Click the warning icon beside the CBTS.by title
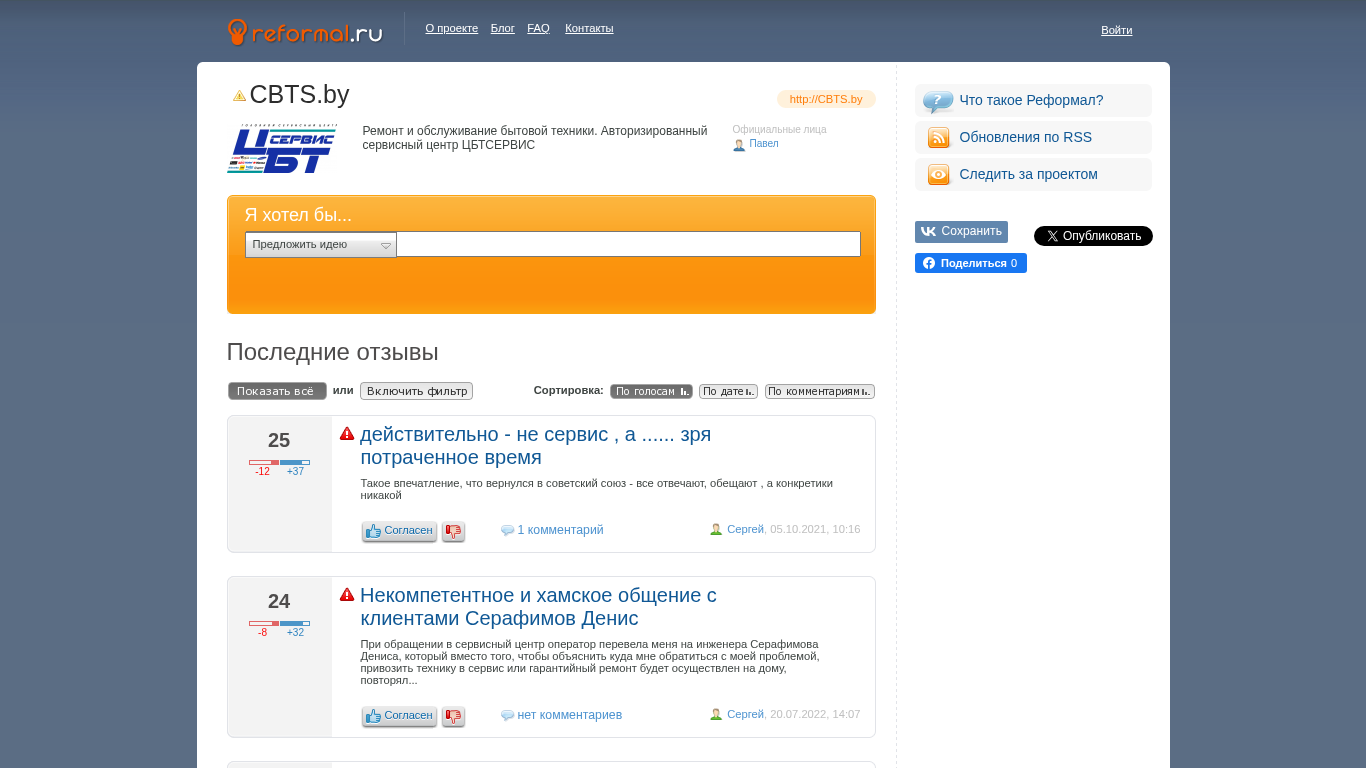 click(x=239, y=96)
